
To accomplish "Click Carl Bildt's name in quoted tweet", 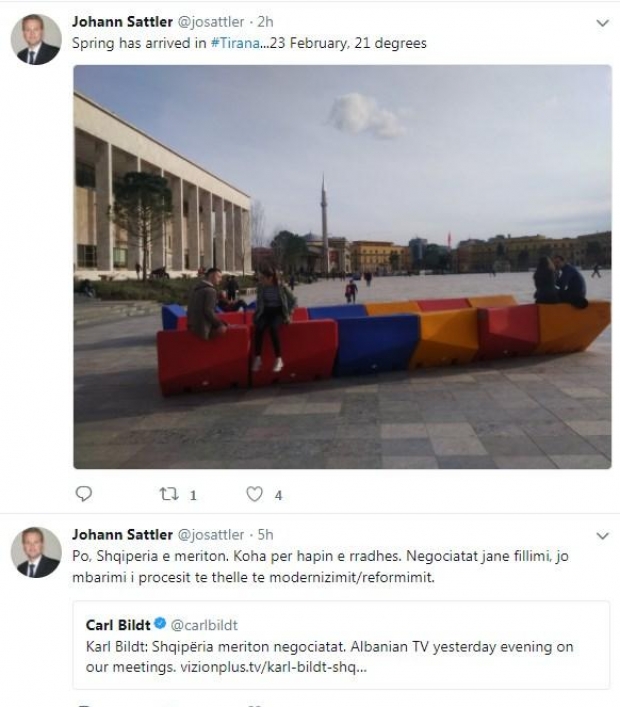I will [117, 625].
